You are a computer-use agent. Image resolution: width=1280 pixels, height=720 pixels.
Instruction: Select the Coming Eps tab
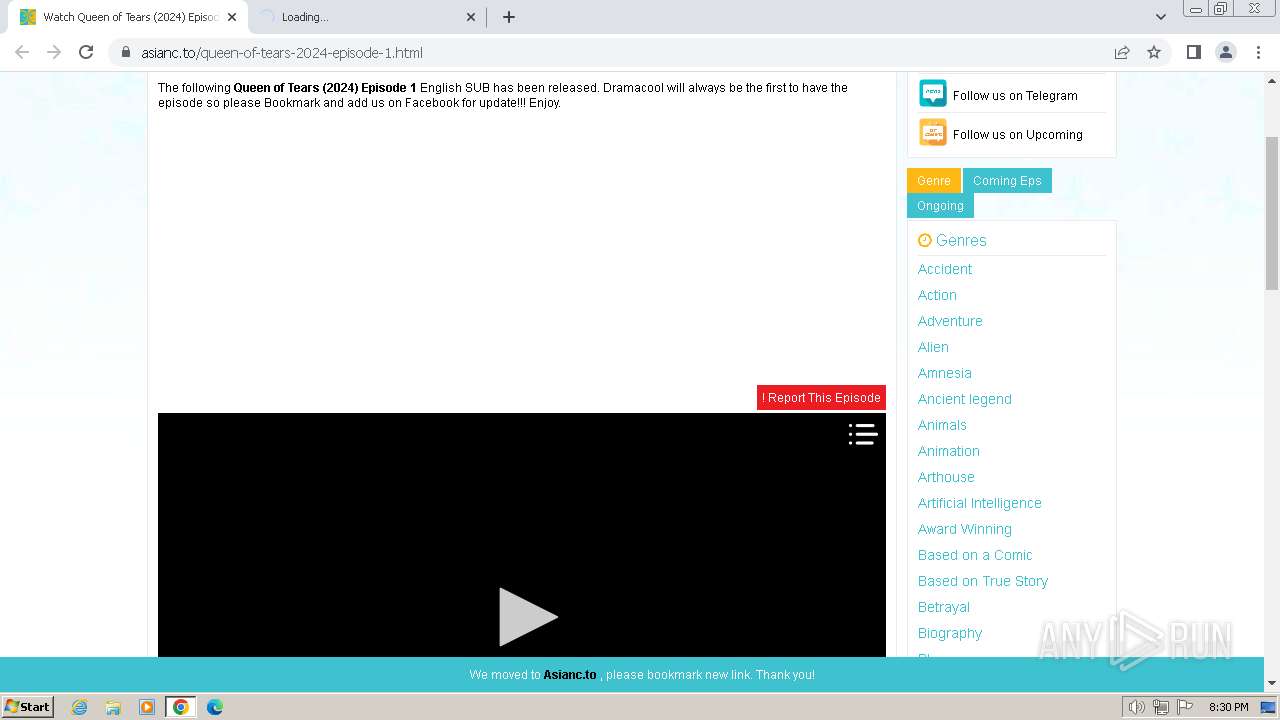pos(1007,181)
